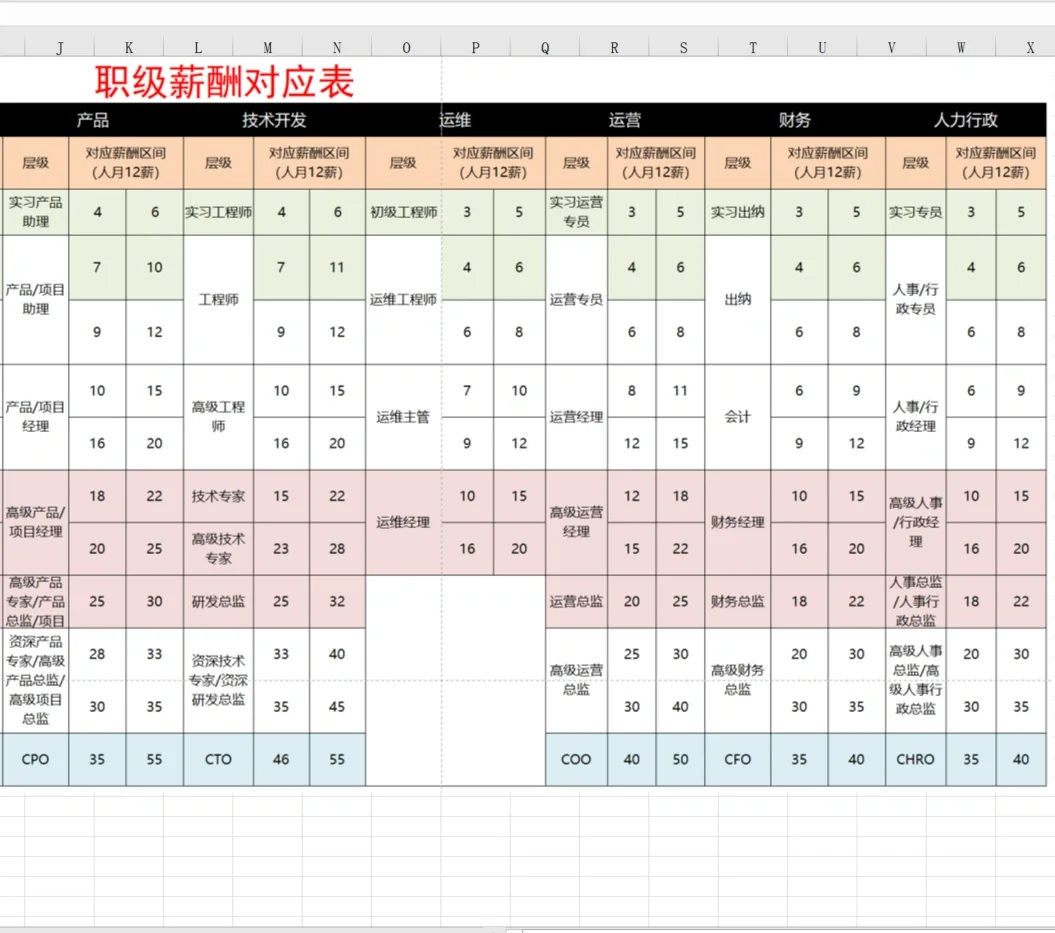Click the CTO cell
1055x933 pixels.
(218, 759)
